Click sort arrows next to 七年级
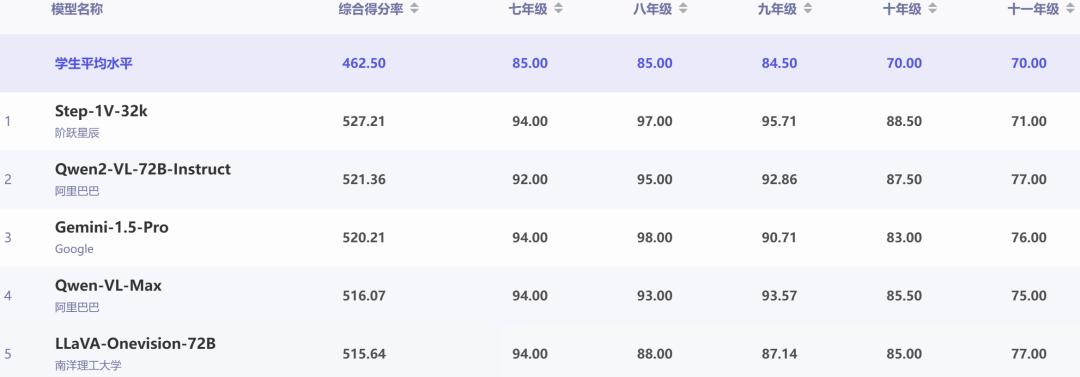1080x377 pixels. [559, 9]
